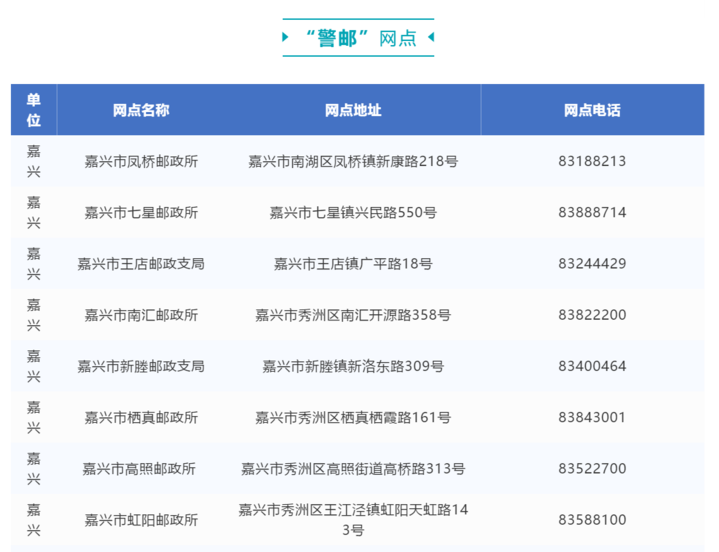This screenshot has width=719, height=552.
Task: Select phone number 83188213
Action: point(592,161)
